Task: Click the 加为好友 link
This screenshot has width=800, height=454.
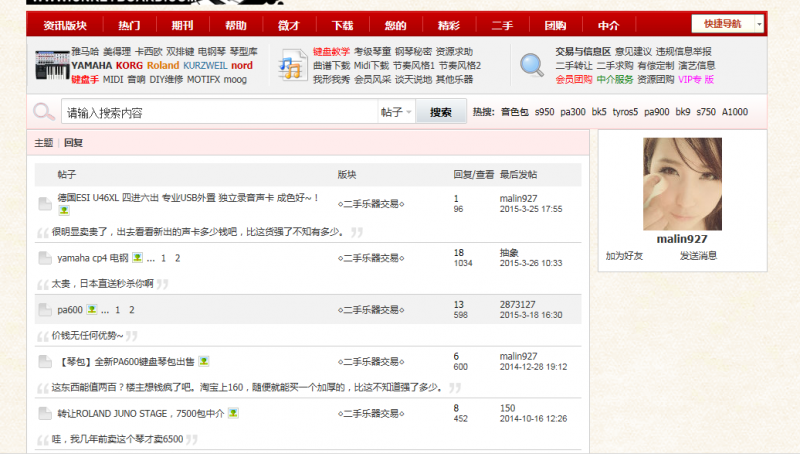Action: [625, 256]
